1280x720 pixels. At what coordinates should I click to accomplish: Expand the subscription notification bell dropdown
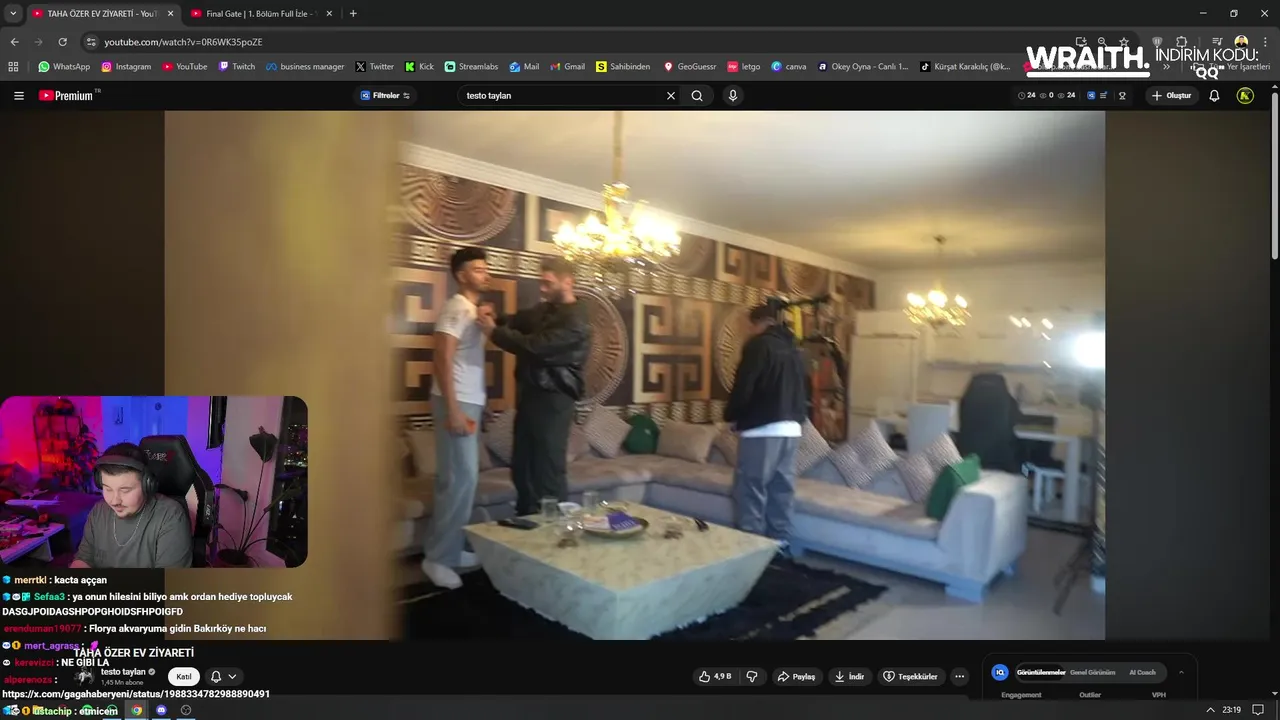point(223,677)
